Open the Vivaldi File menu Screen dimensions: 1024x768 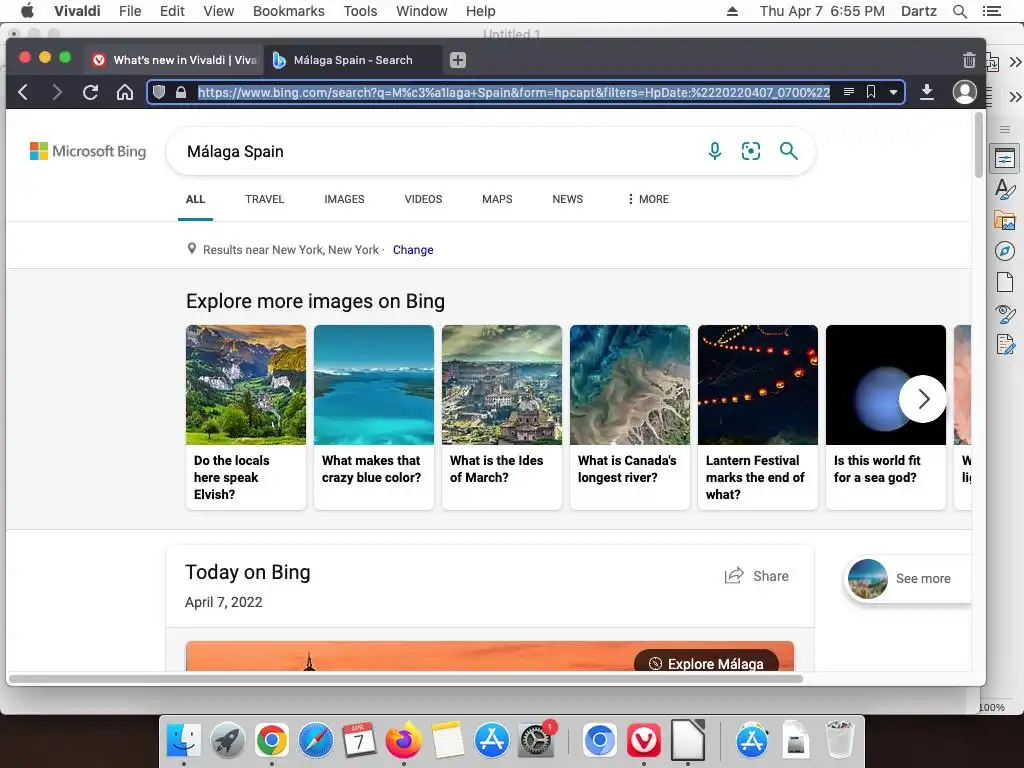130,11
